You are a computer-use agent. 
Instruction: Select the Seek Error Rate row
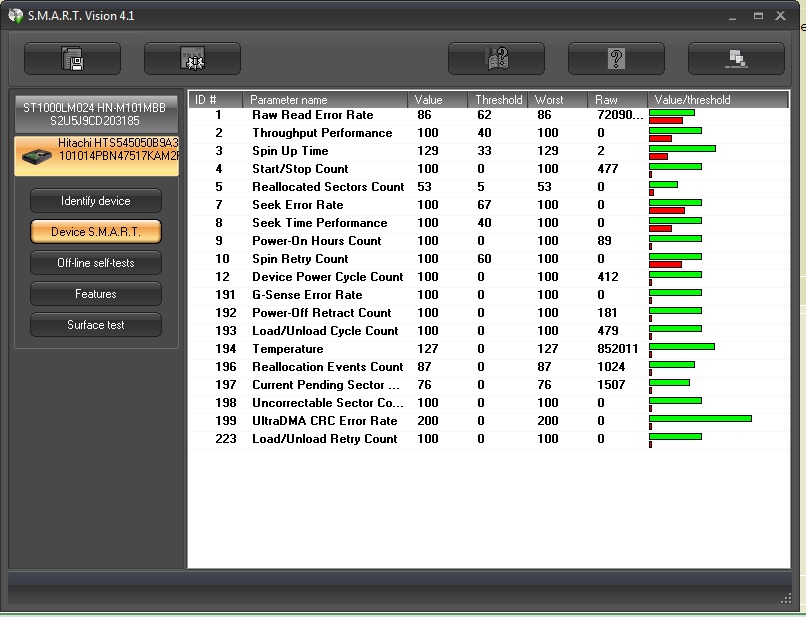(489, 205)
